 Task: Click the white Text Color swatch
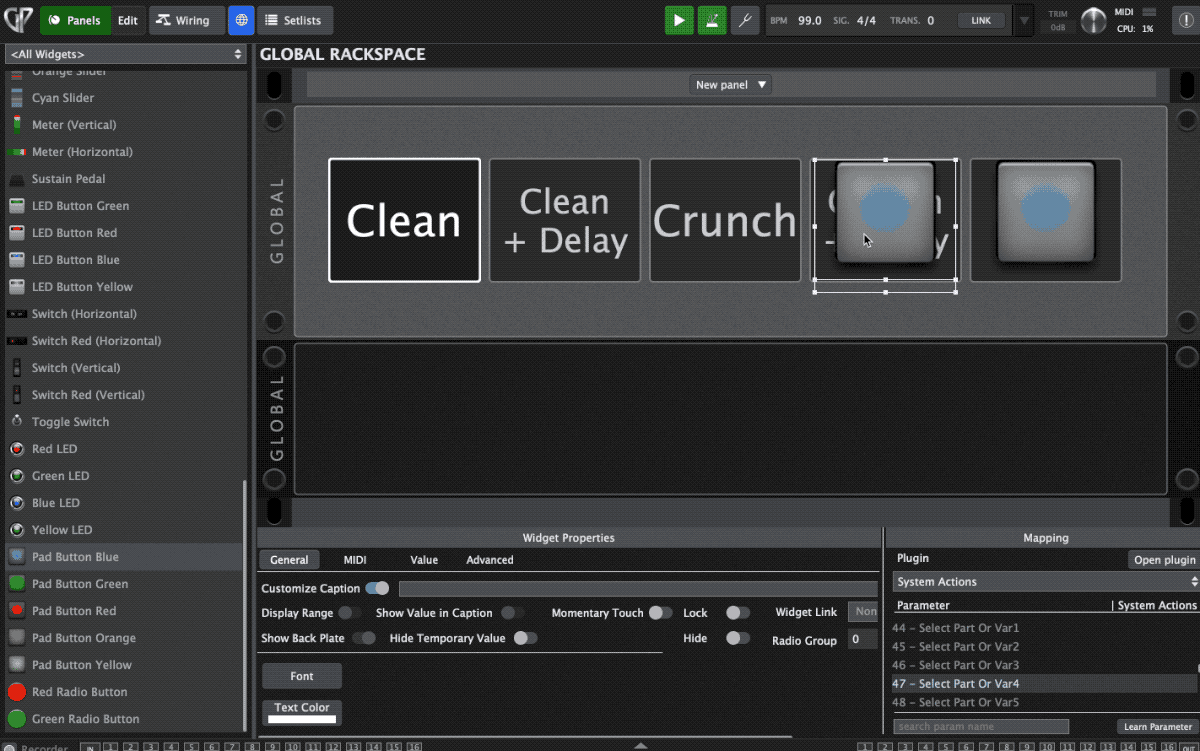click(x=302, y=718)
